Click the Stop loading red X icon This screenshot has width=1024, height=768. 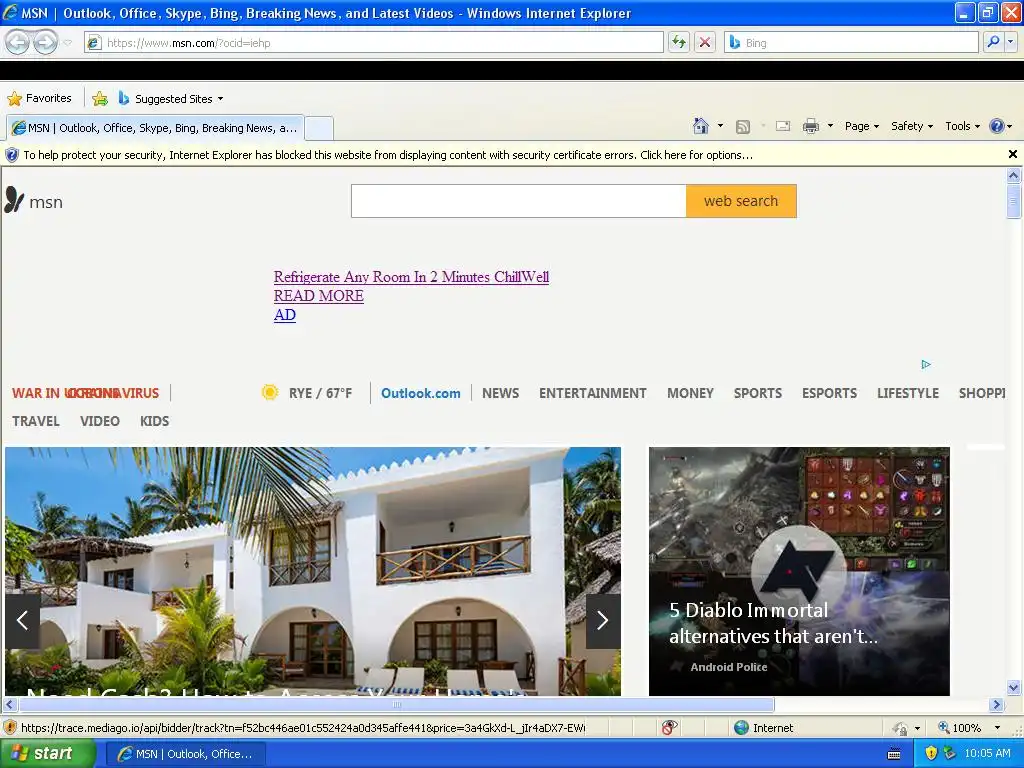tap(705, 42)
